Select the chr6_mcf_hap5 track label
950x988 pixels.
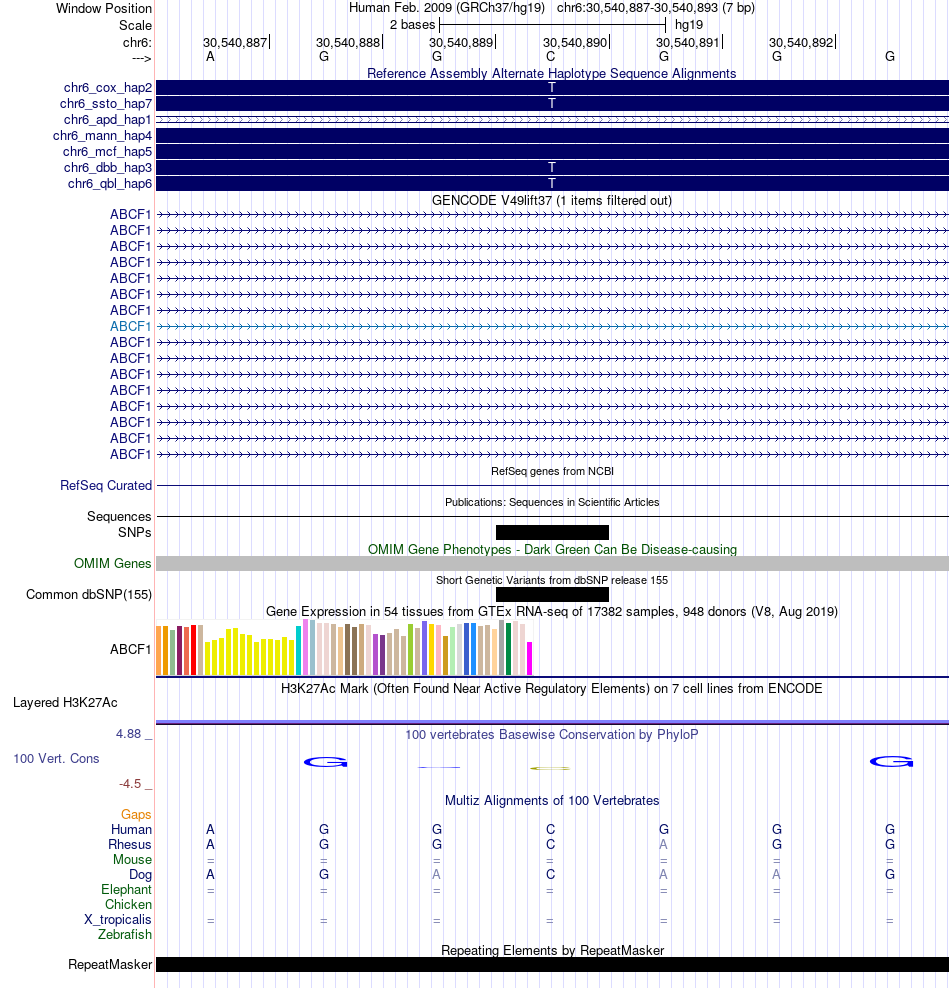click(x=107, y=152)
